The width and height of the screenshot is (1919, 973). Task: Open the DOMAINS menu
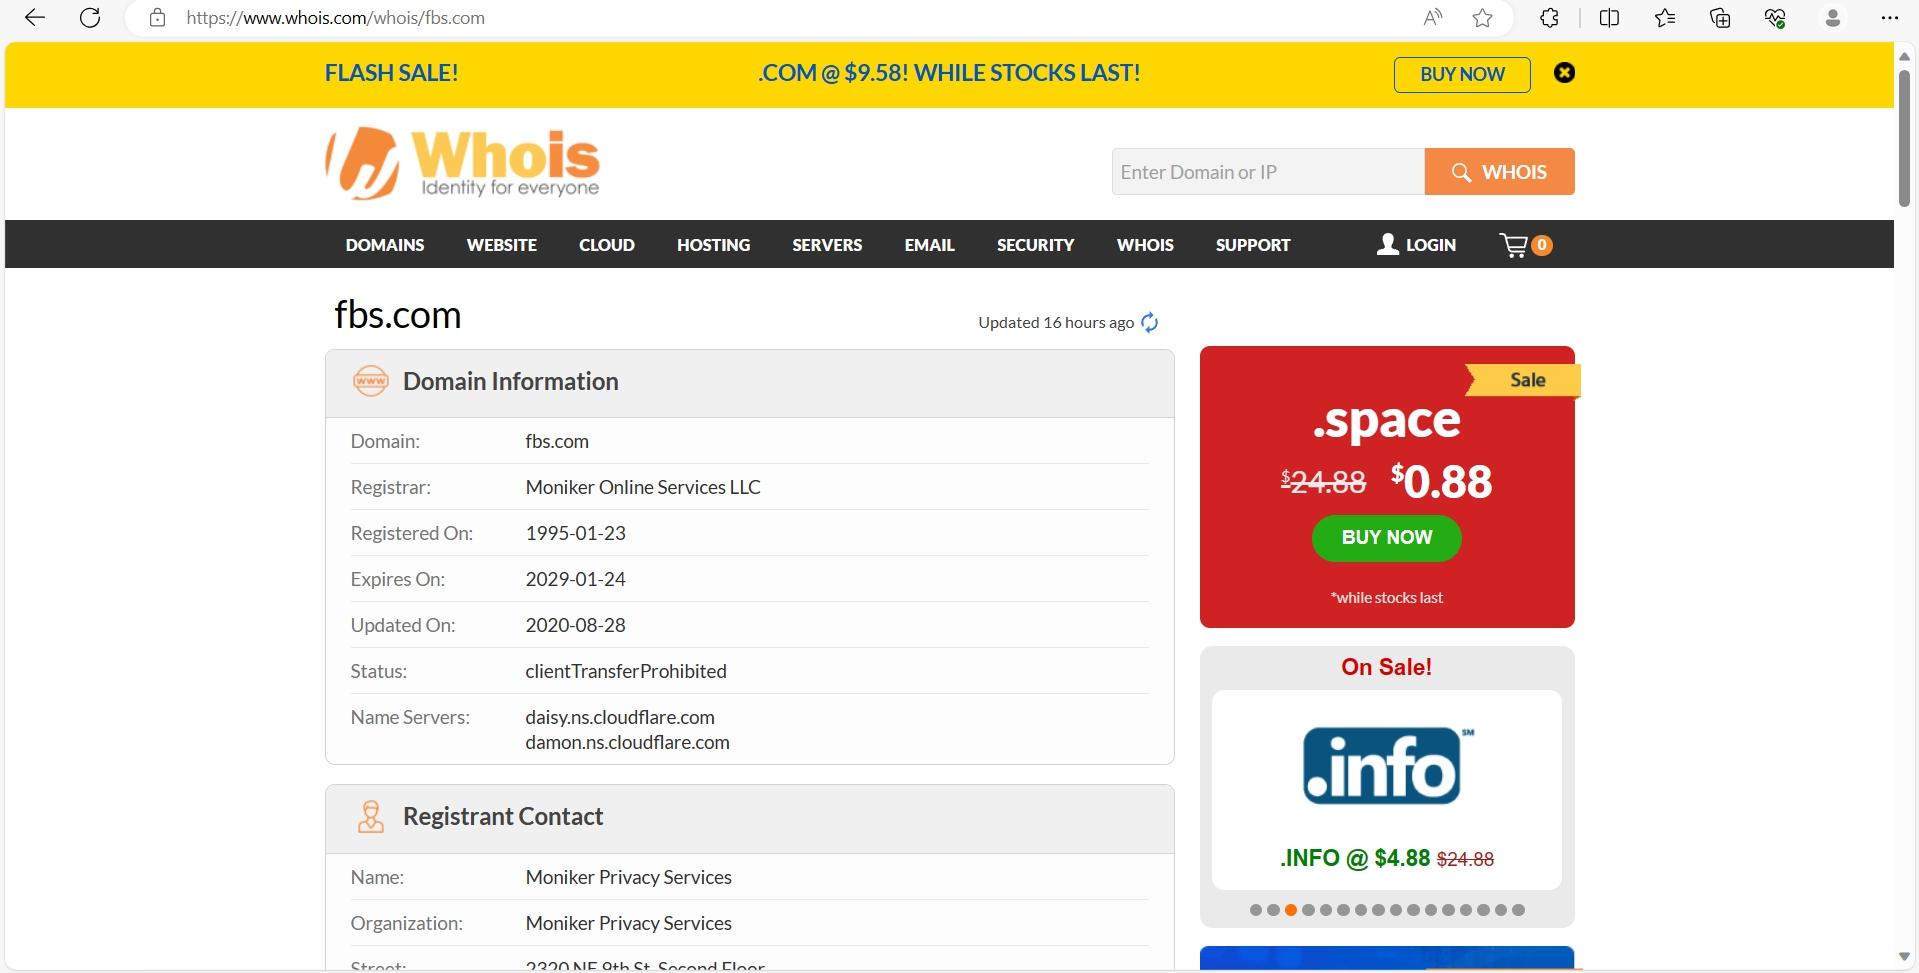[385, 245]
